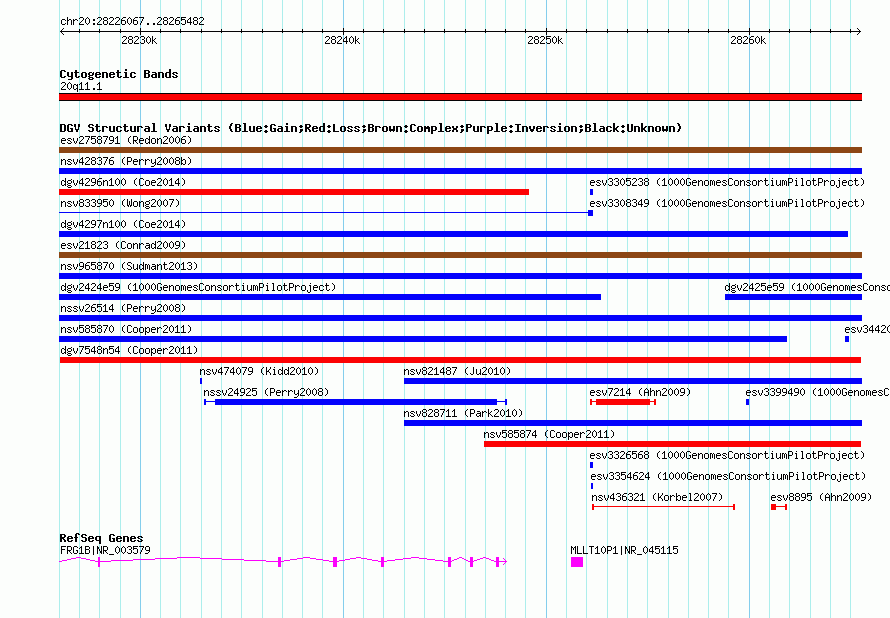890x618 pixels.
Task: Click the dgv4296n100 (Coe2014) label
Action: 123,182
